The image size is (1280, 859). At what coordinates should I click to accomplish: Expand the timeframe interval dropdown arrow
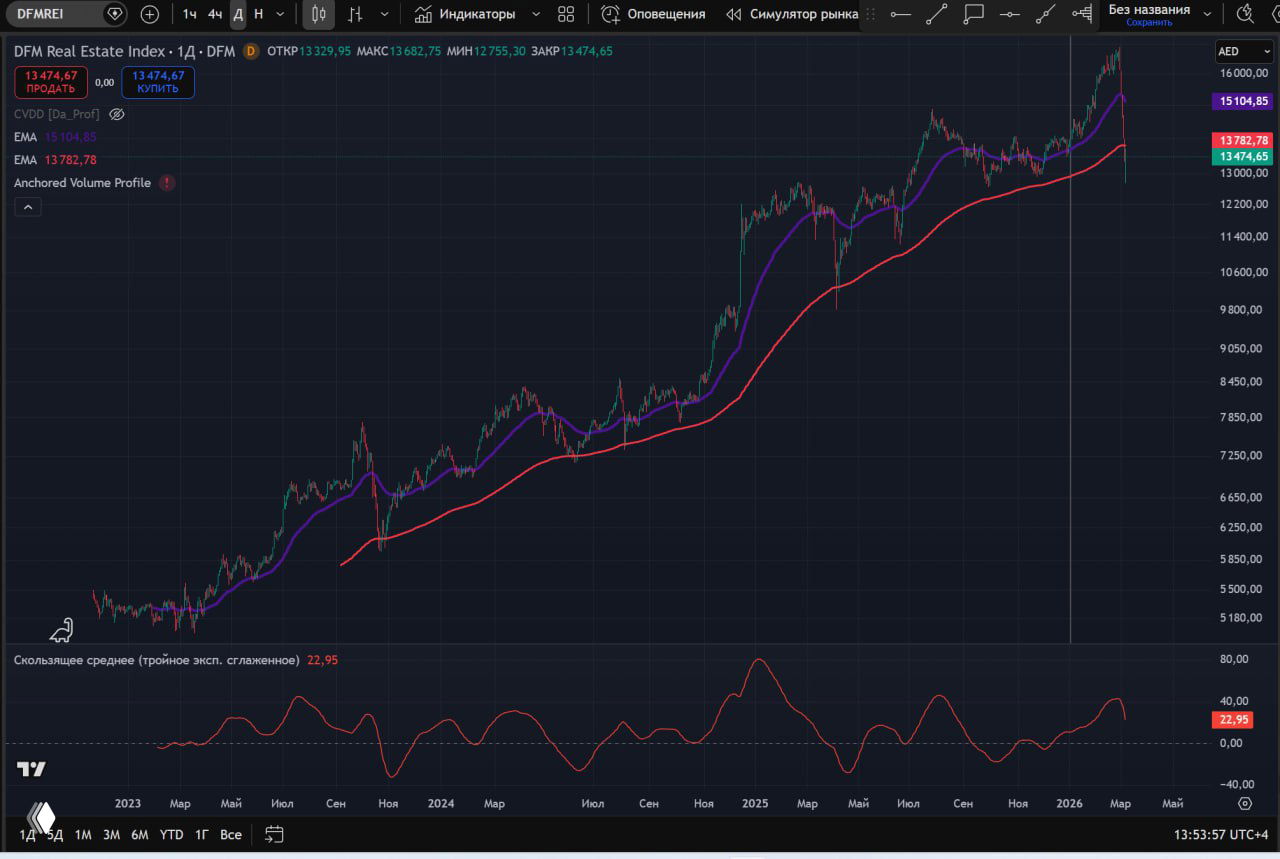[280, 14]
